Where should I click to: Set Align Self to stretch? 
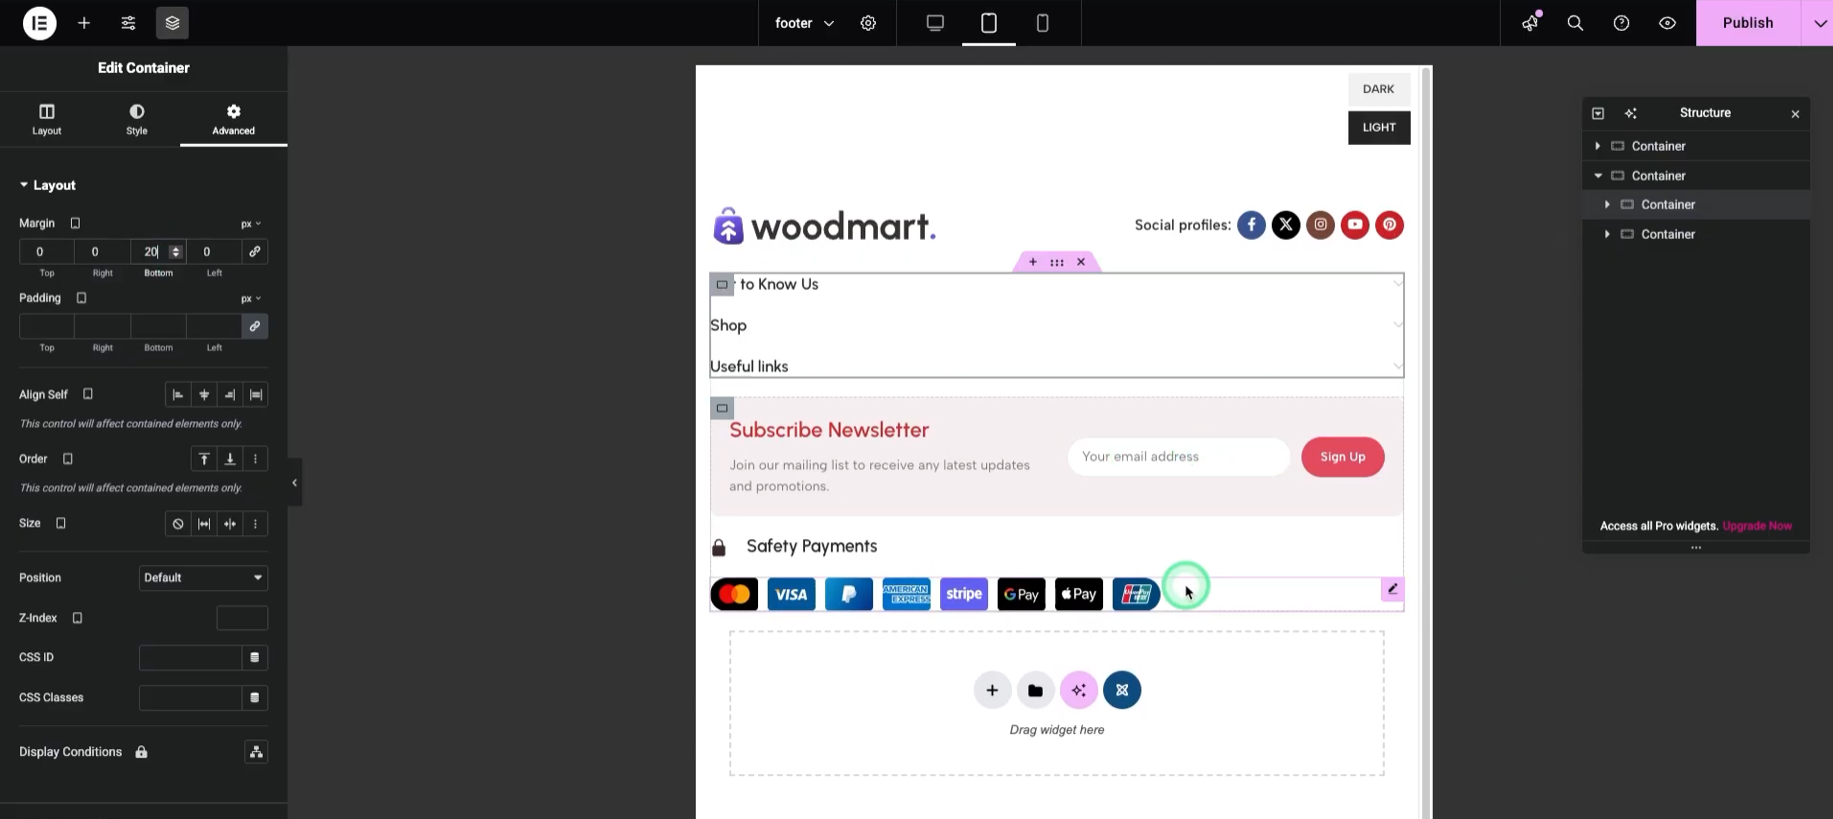[256, 395]
